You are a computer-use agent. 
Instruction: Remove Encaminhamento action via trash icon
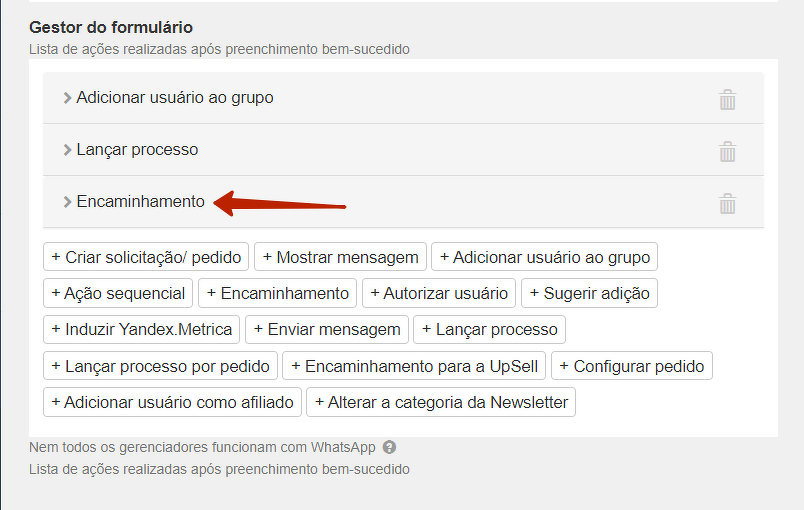[x=728, y=203]
